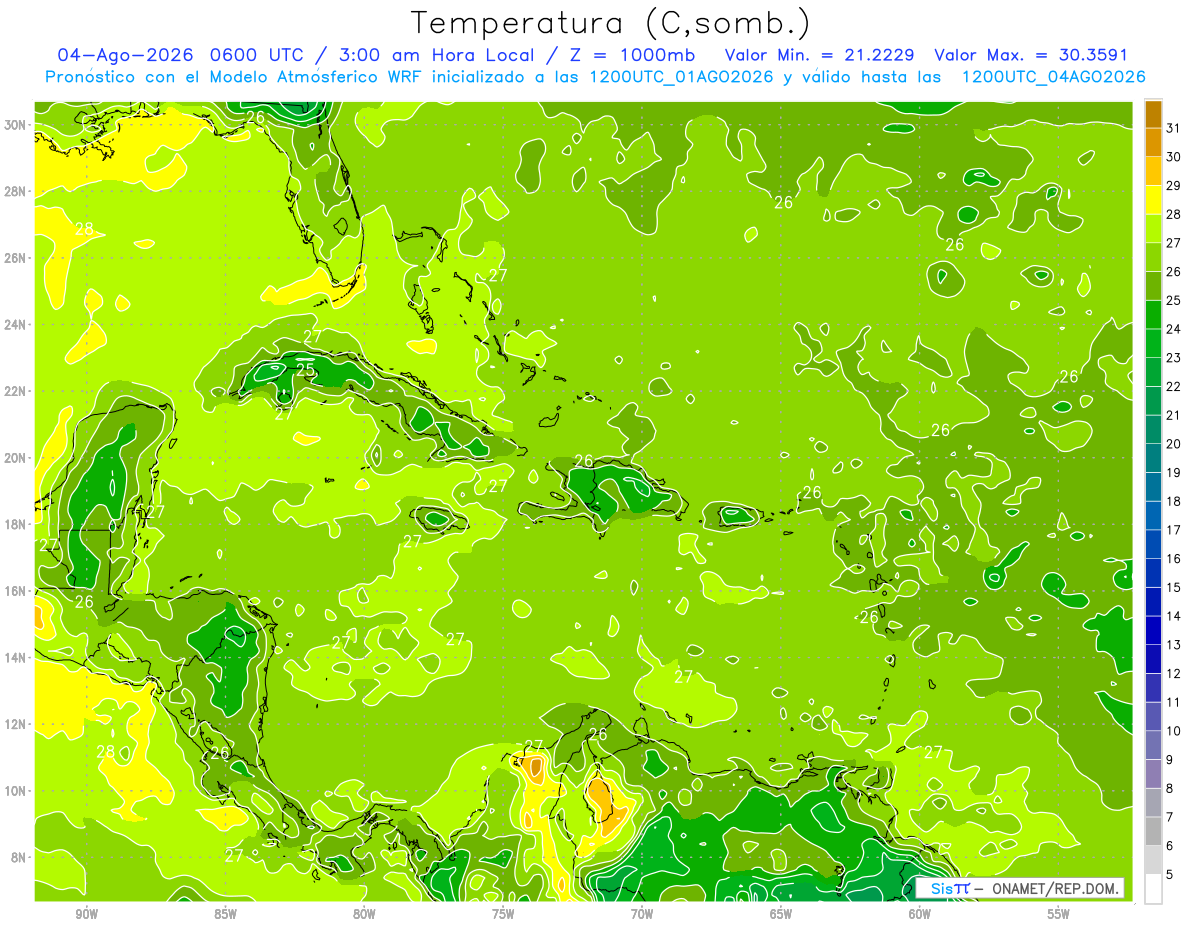Select the "0600 UTC" time text
Viewport: 1200px width, 927px height.
(259, 55)
